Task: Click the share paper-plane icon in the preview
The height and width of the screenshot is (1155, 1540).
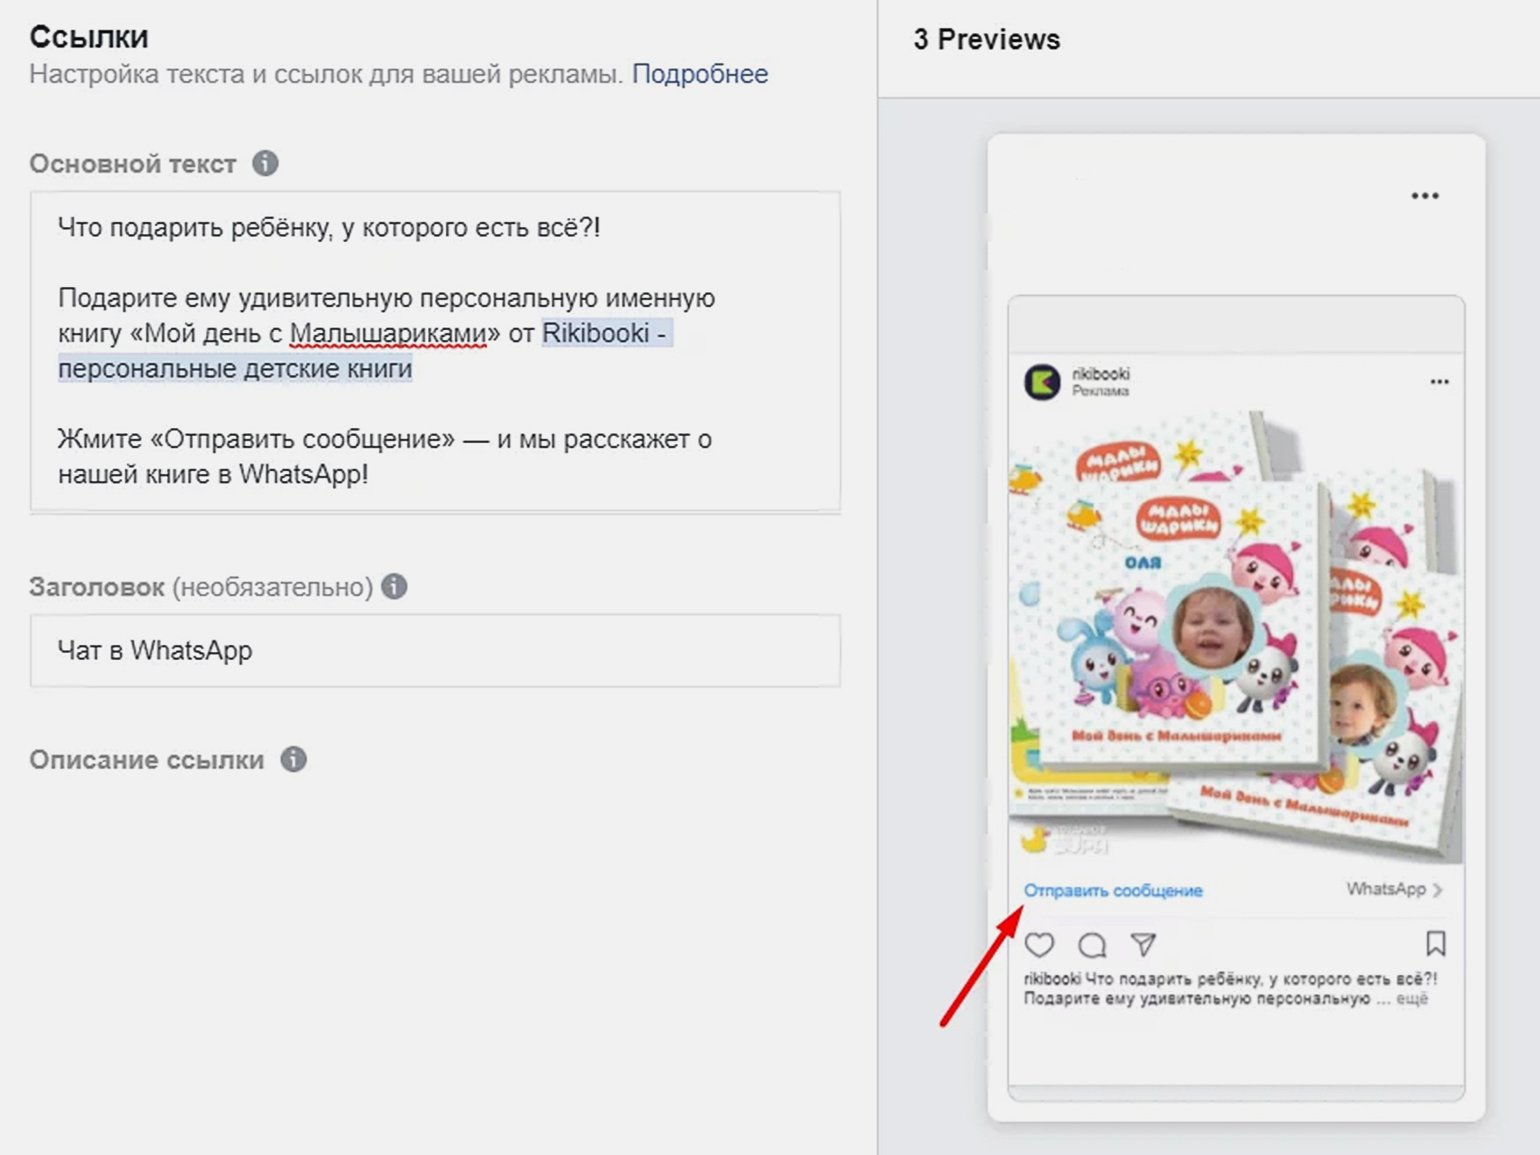Action: (x=1143, y=944)
